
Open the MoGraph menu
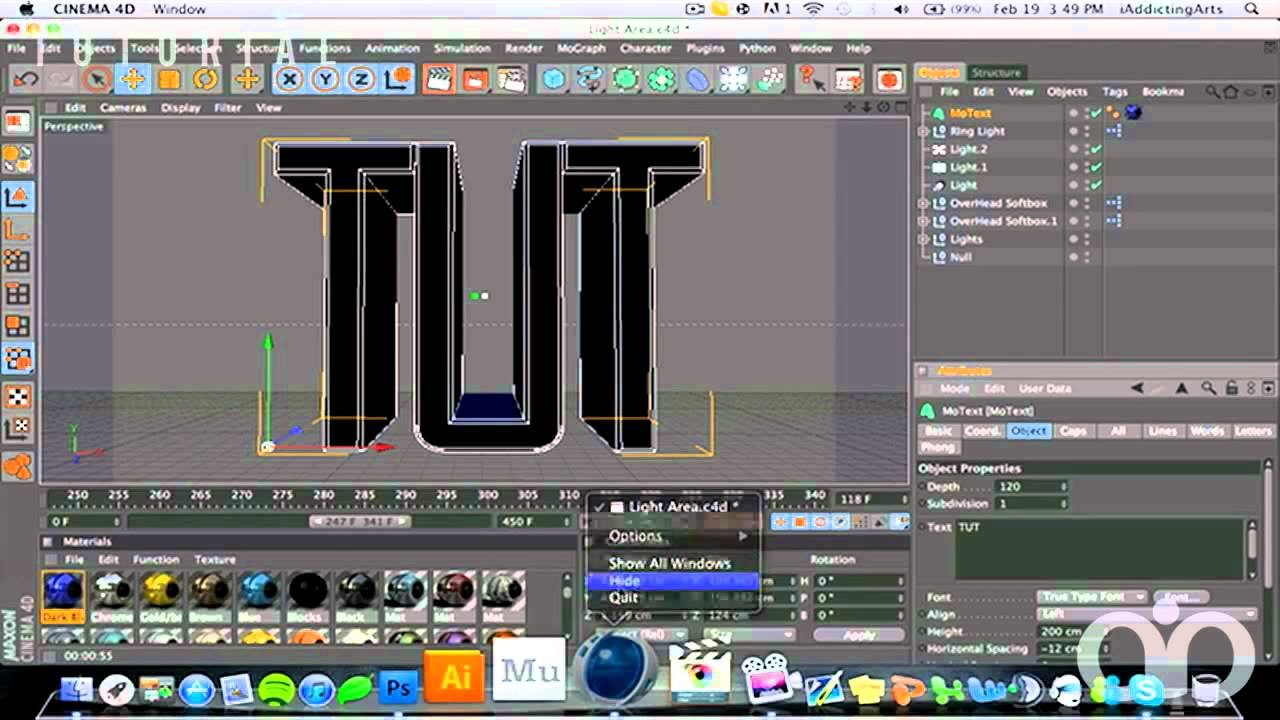[581, 48]
